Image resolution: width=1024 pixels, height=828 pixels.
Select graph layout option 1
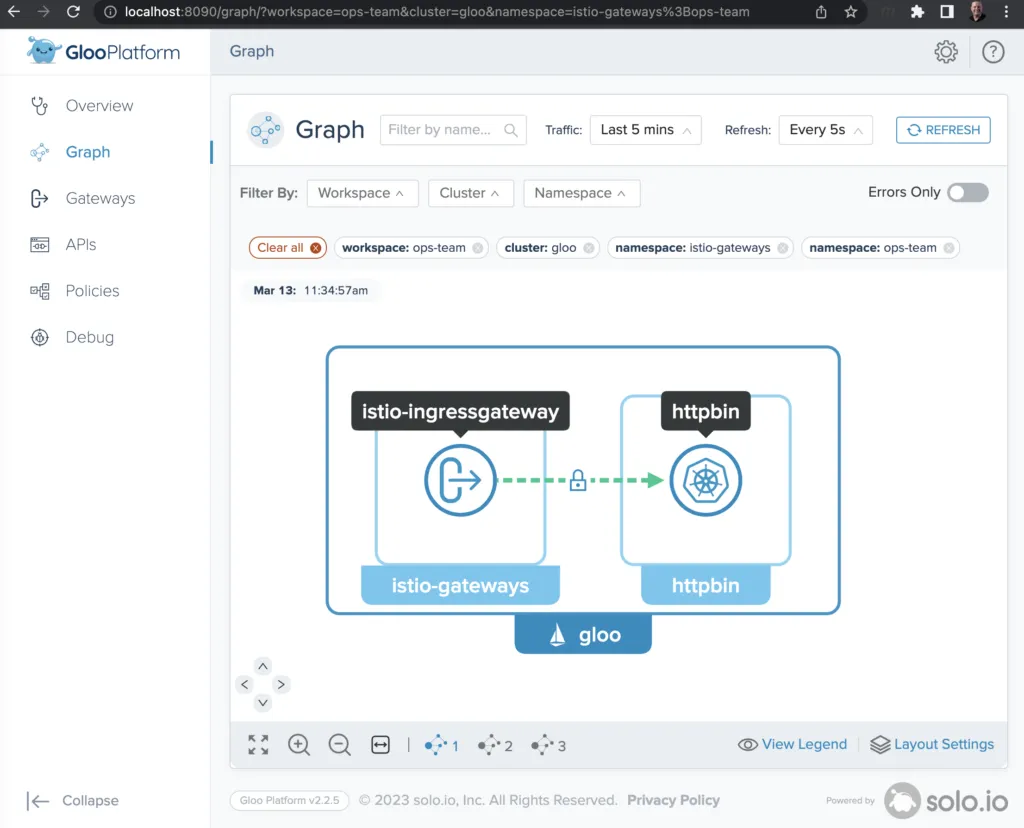point(441,745)
